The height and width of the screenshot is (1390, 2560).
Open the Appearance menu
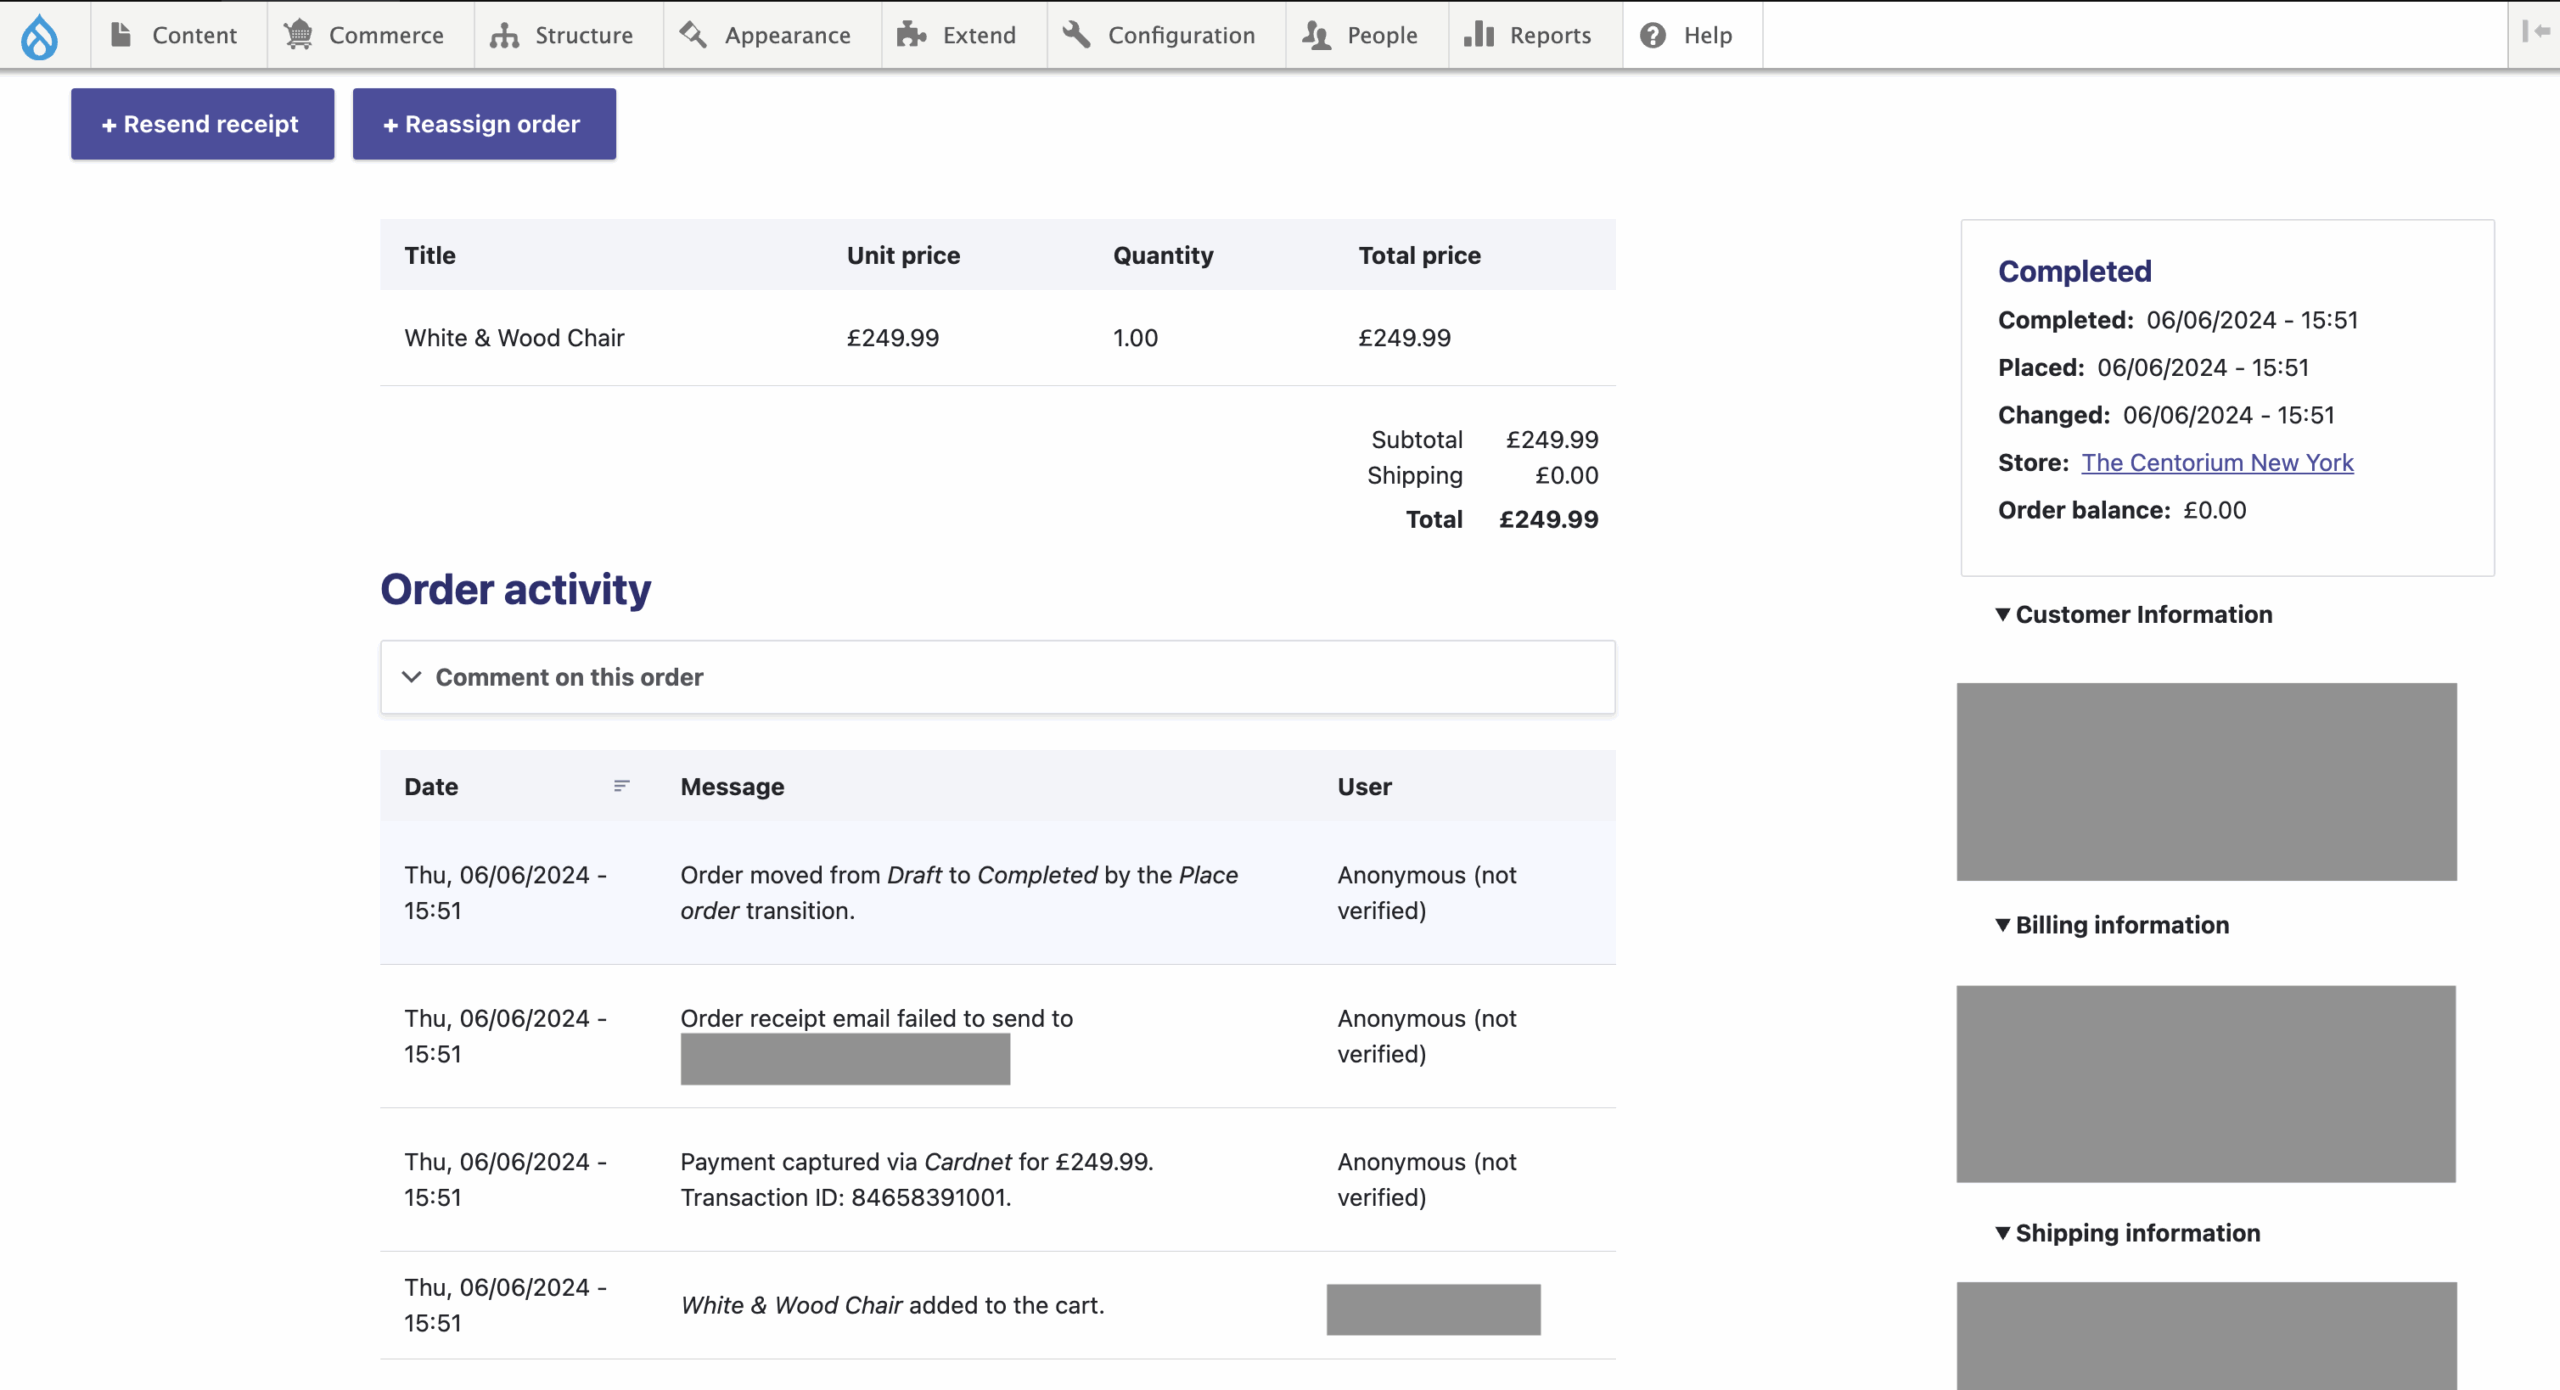pos(772,35)
